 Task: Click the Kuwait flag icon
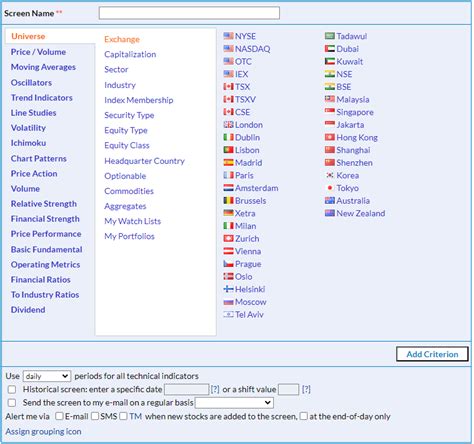tap(330, 61)
